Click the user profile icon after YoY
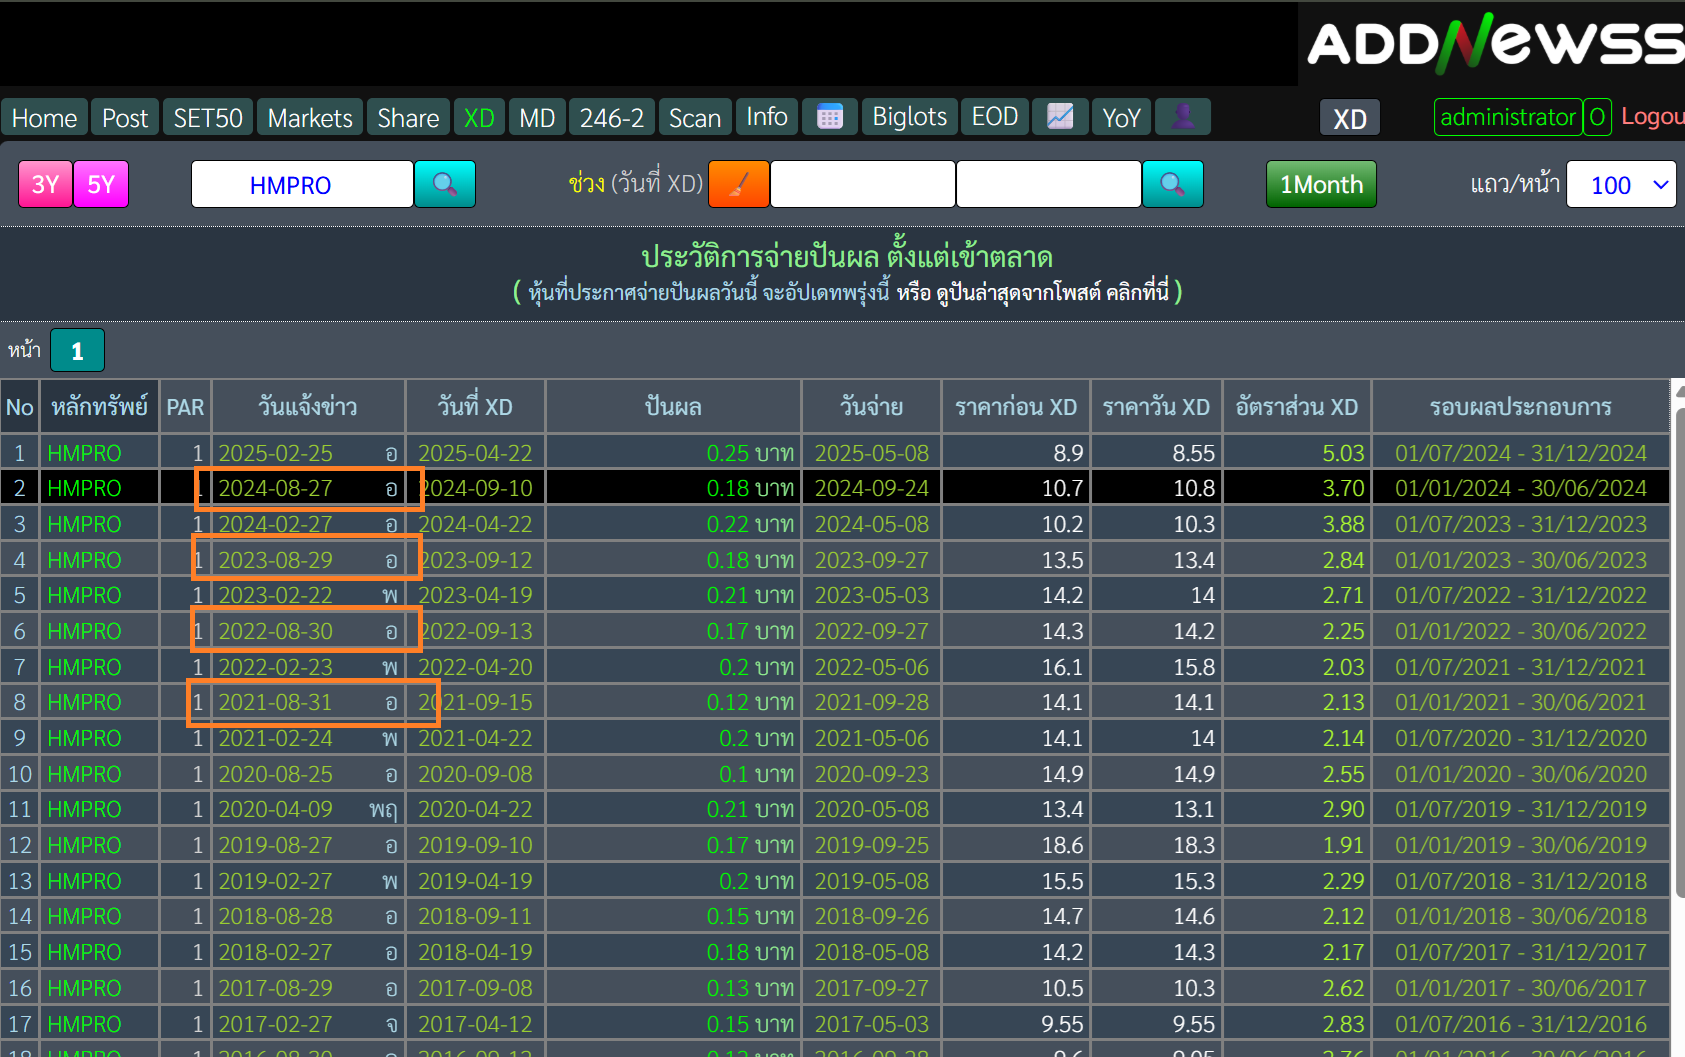This screenshot has height=1057, width=1685. pos(1183,117)
